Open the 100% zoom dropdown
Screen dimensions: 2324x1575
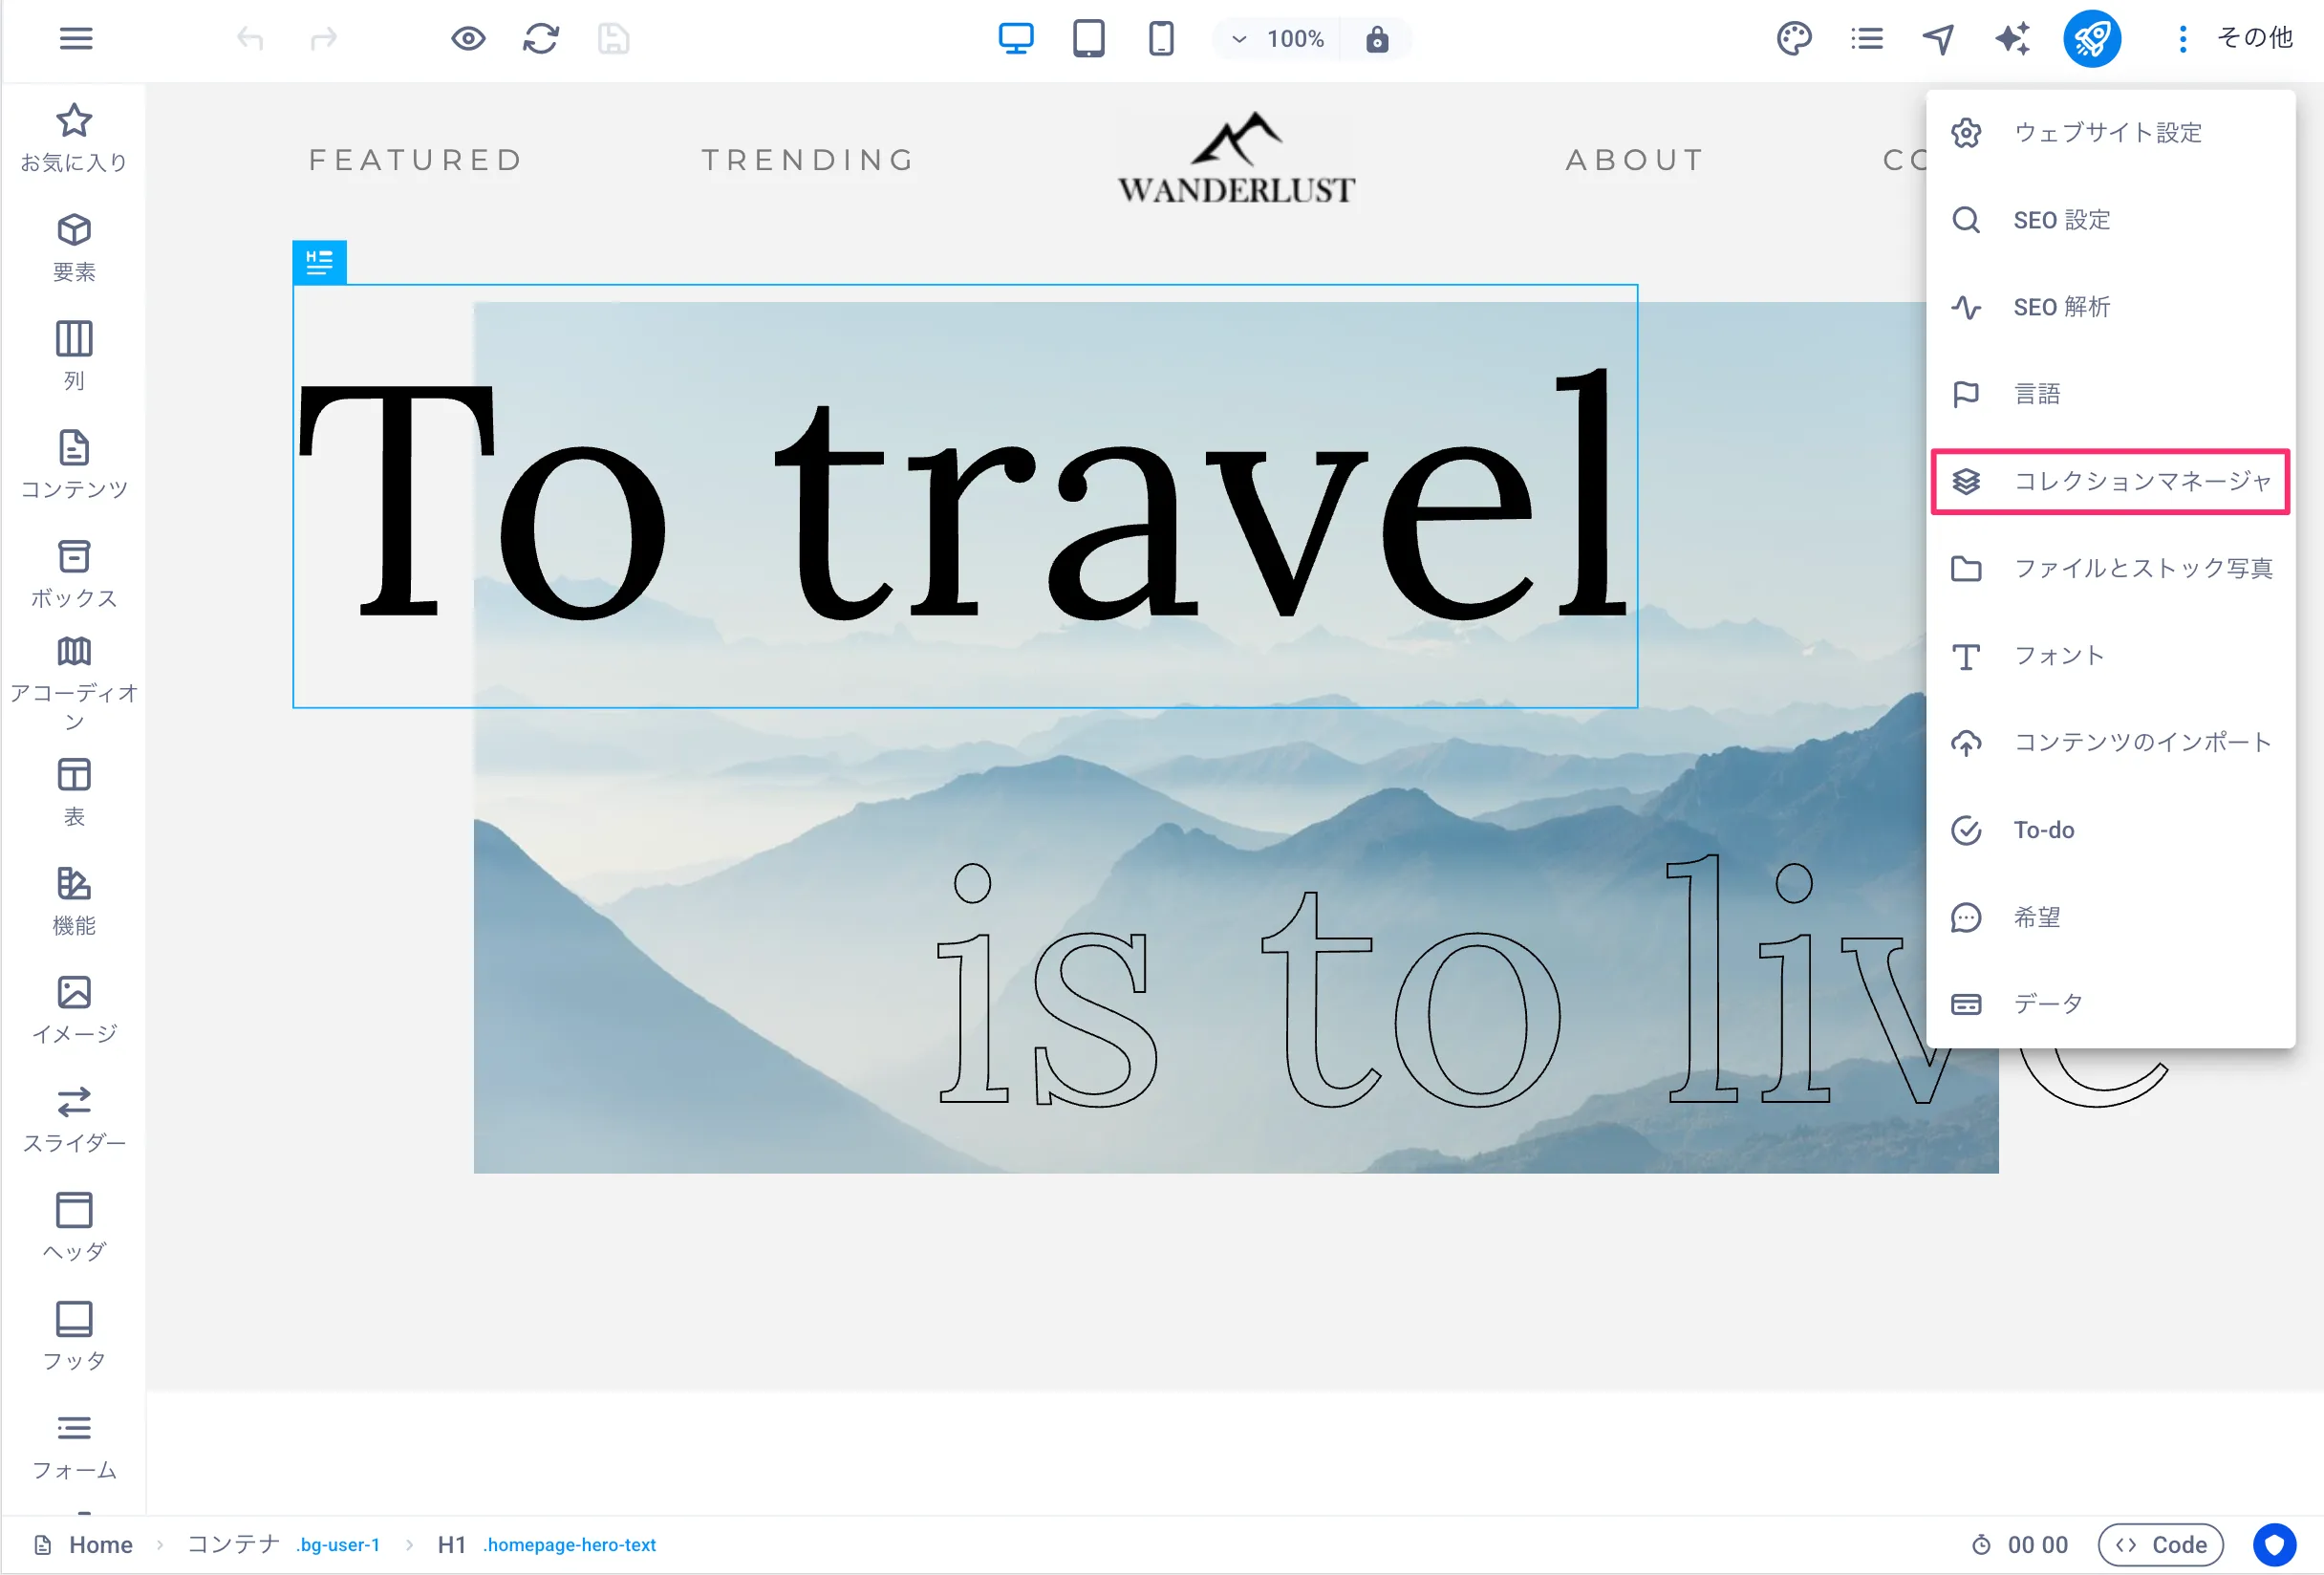click(x=1280, y=39)
